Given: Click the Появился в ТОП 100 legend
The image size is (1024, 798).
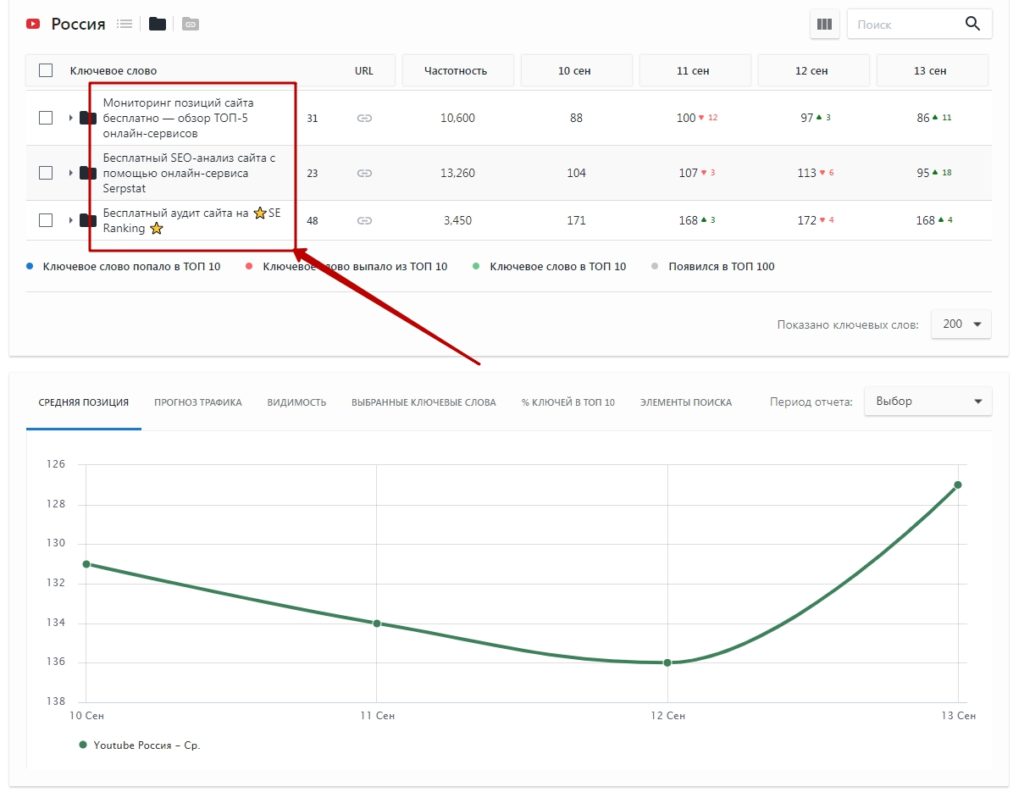Looking at the screenshot, I should point(713,266).
